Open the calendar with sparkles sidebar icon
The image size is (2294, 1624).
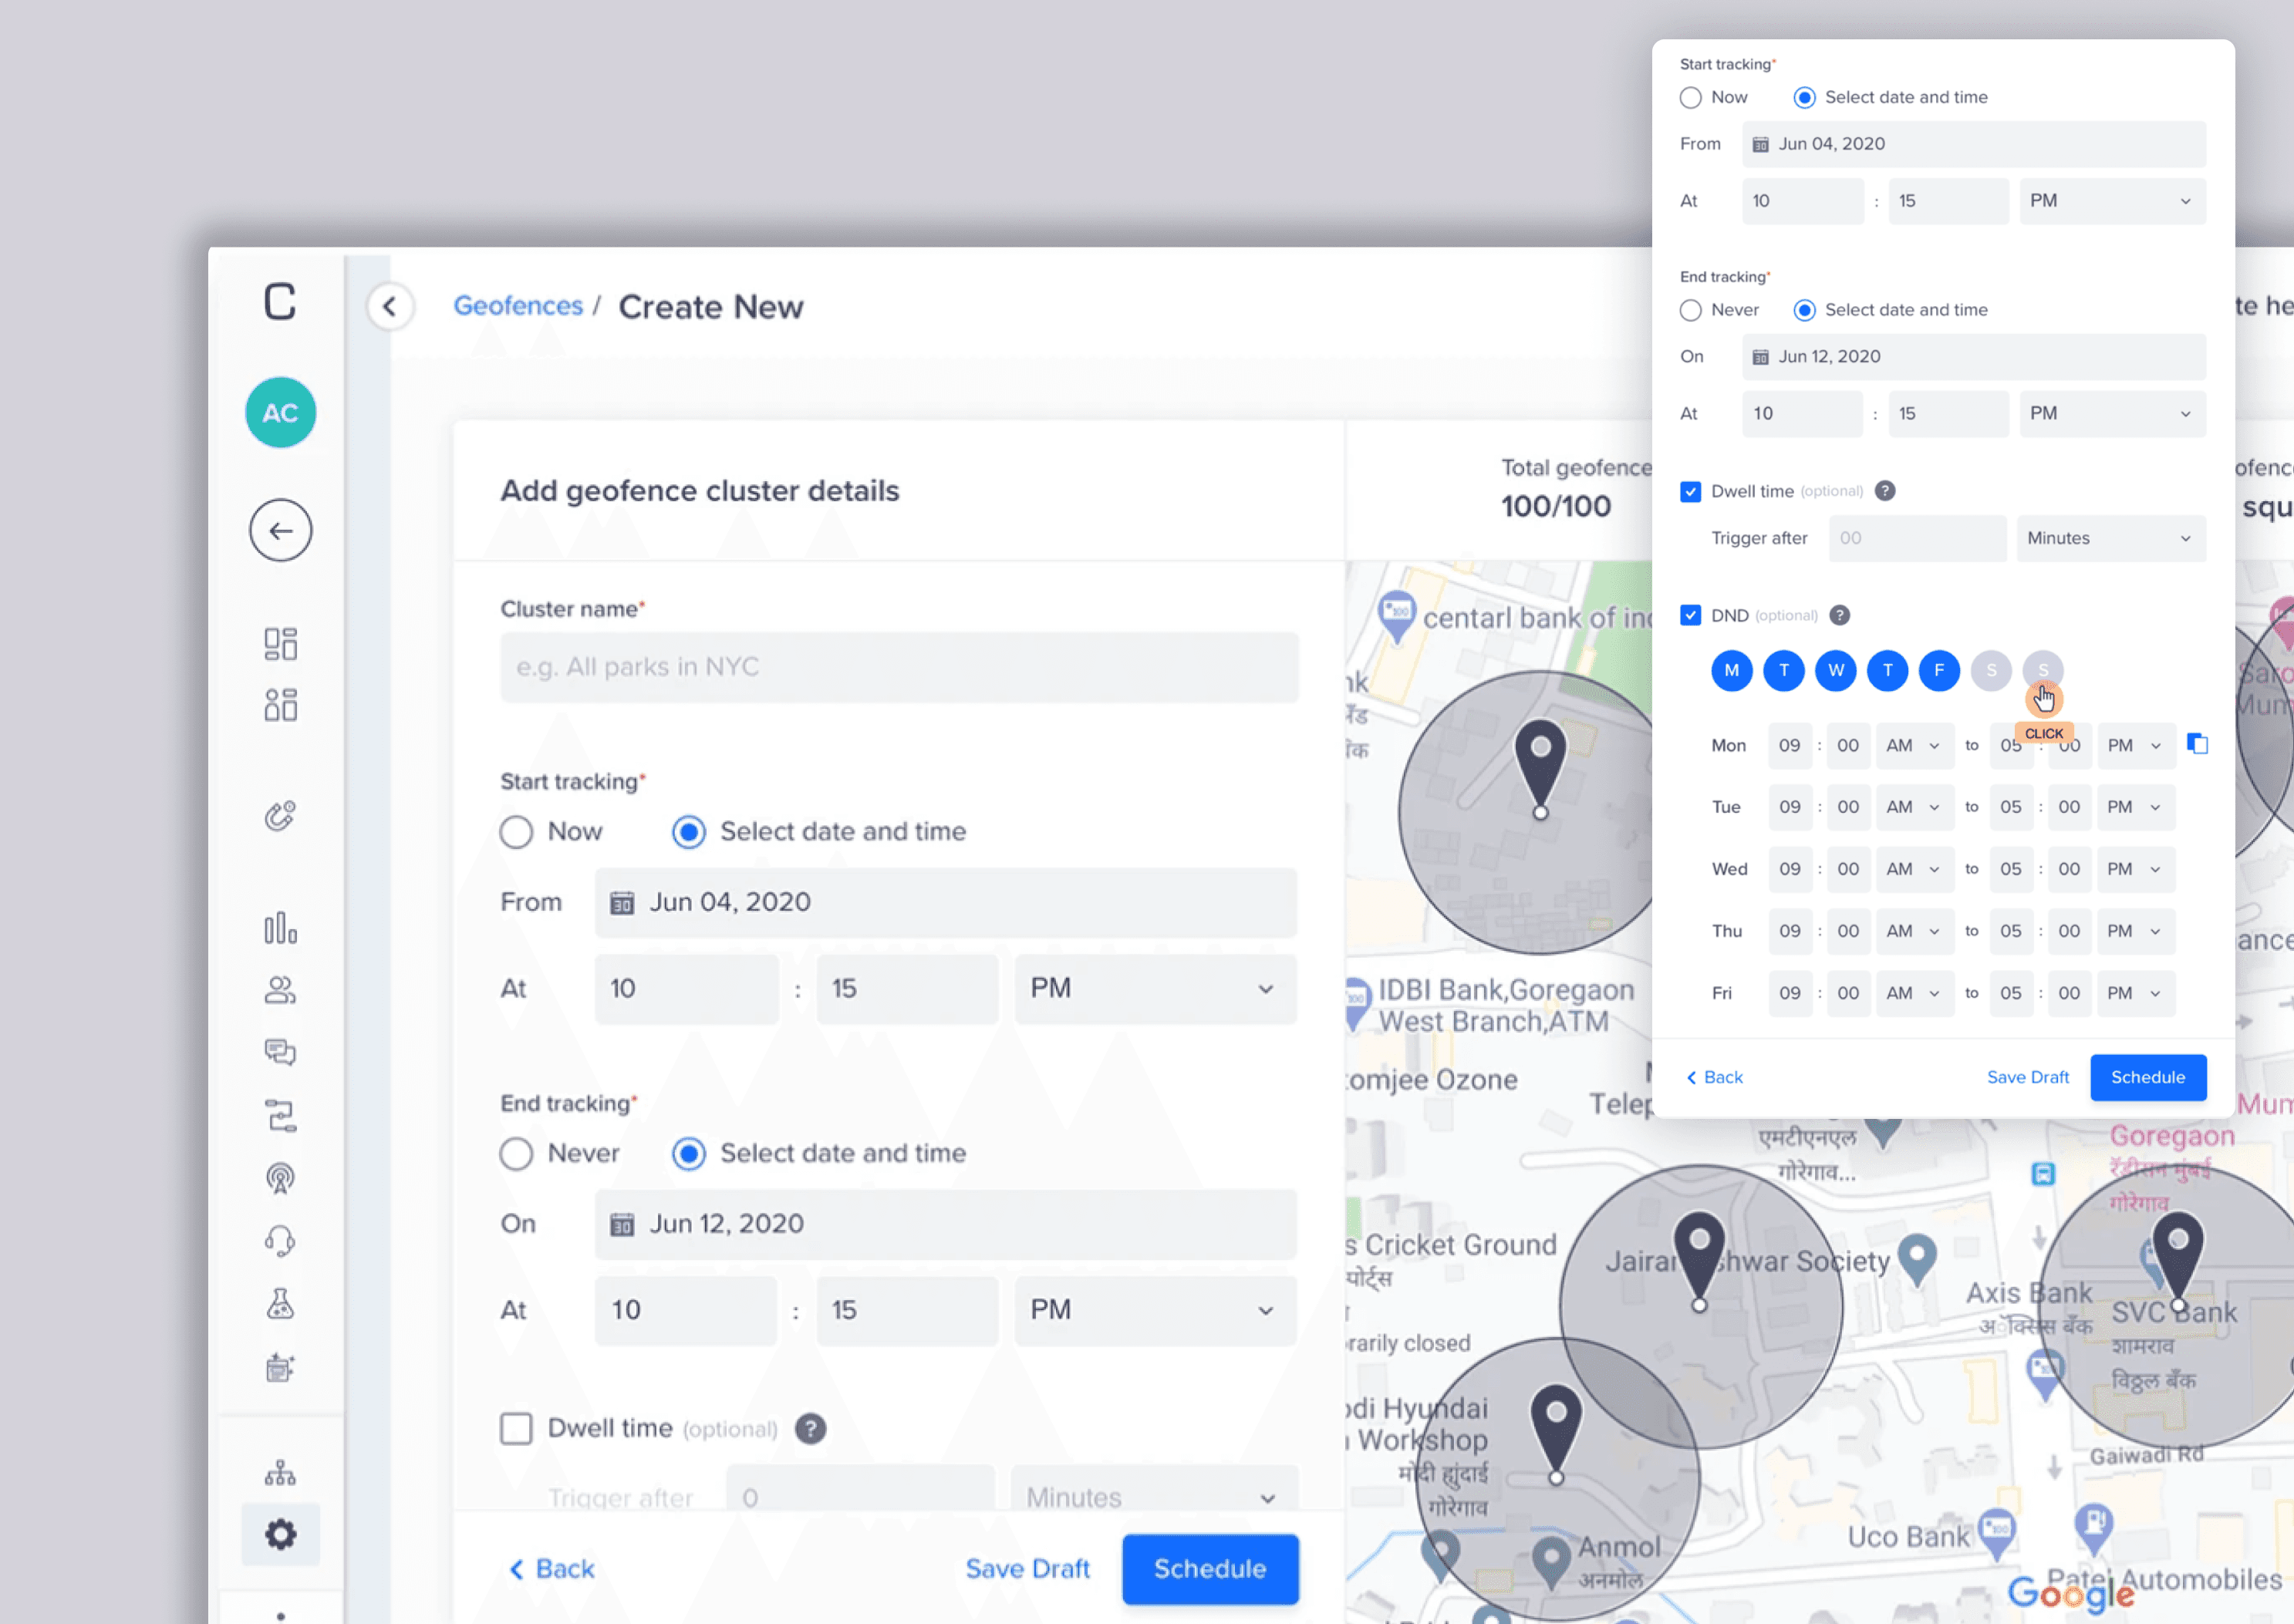(x=280, y=1367)
